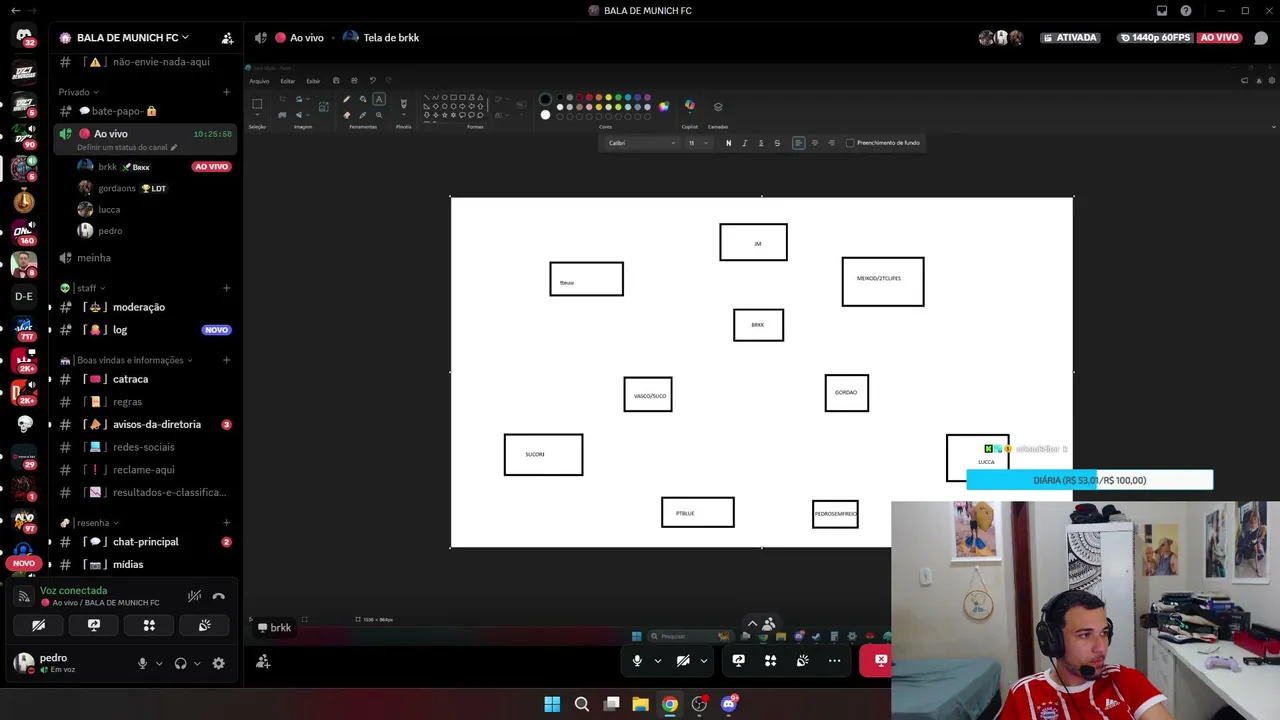The width and height of the screenshot is (1280, 720).
Task: Mute microphone in user panel
Action: (142, 663)
